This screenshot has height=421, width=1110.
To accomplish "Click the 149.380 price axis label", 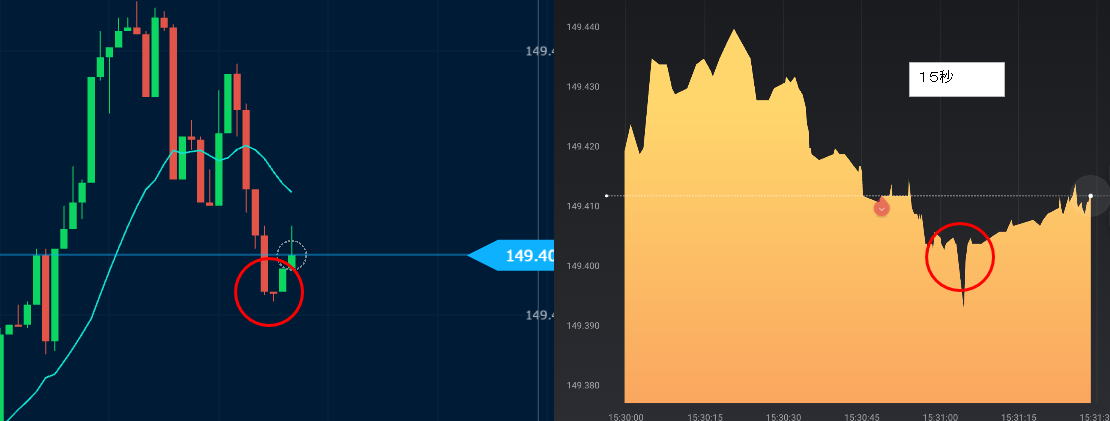I will pos(583,385).
